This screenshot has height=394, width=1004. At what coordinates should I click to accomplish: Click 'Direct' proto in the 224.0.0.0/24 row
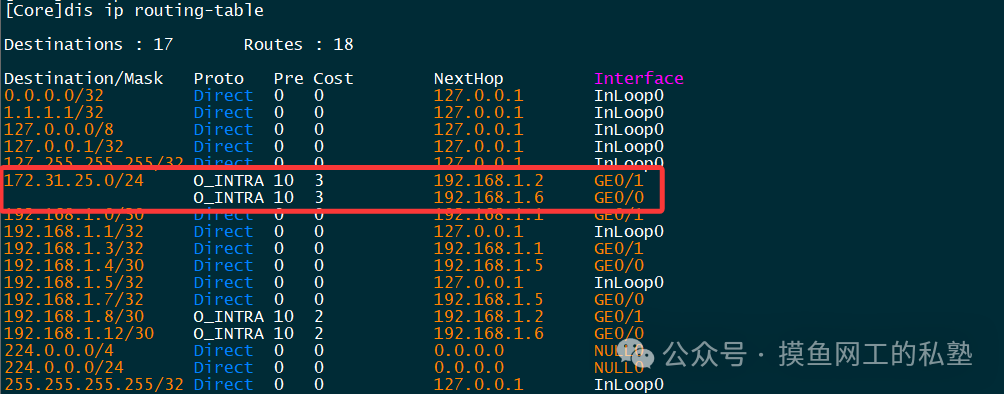[223, 368]
